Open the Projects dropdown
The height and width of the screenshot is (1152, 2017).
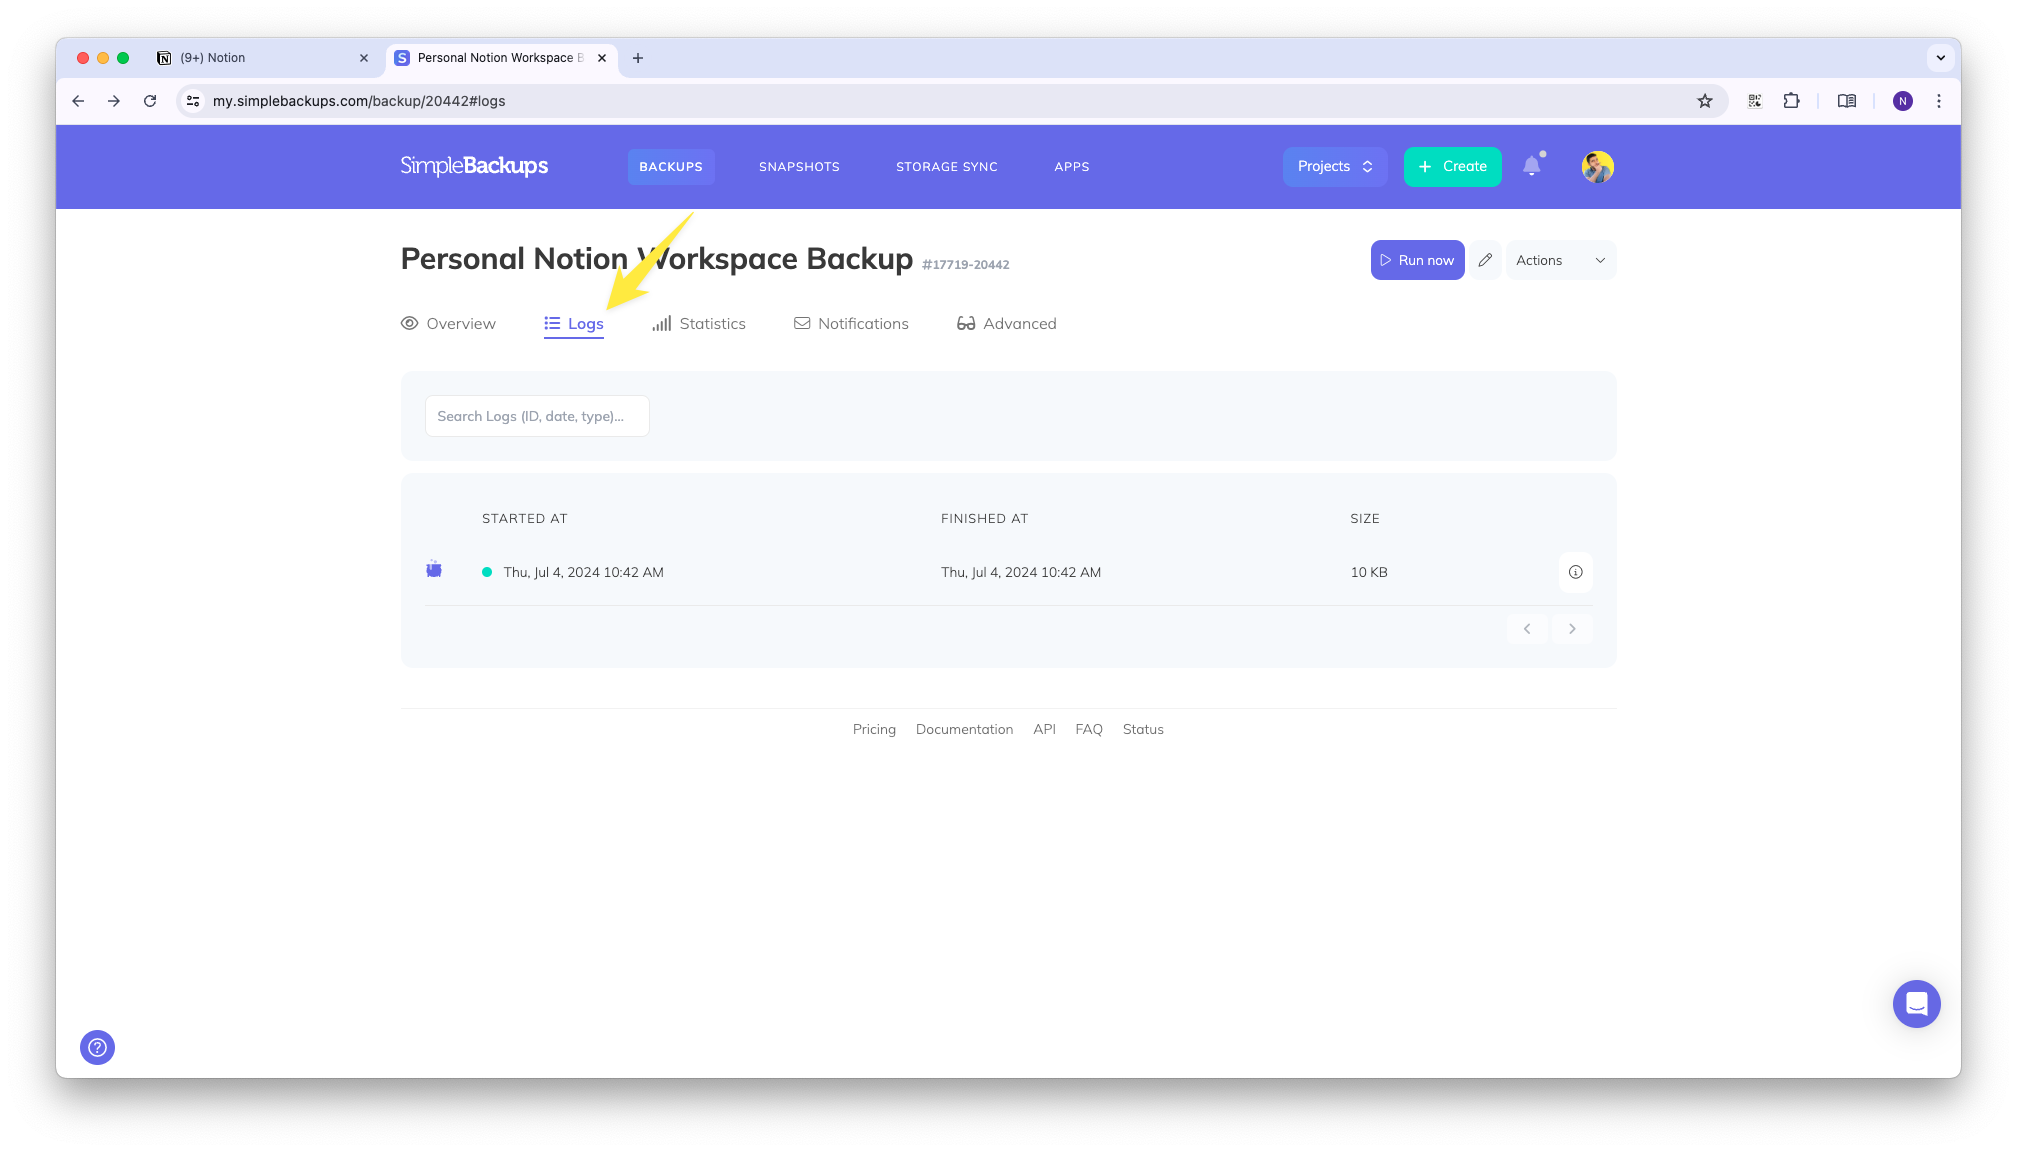coord(1334,166)
